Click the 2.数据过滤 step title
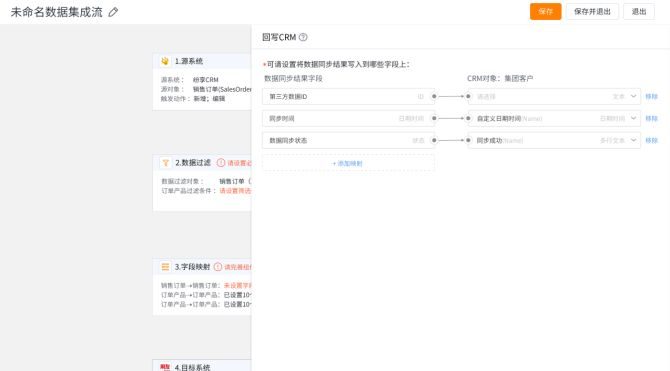The width and height of the screenshot is (670, 371). pos(193,163)
